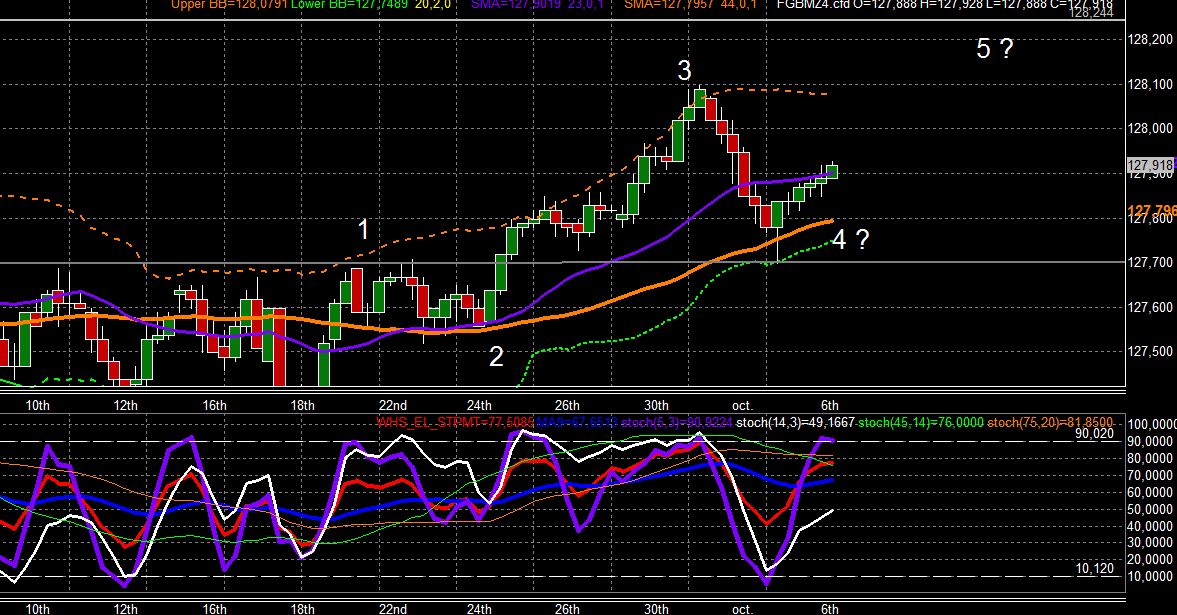Click '10,0000' on the stochastic scale

pos(1151,577)
